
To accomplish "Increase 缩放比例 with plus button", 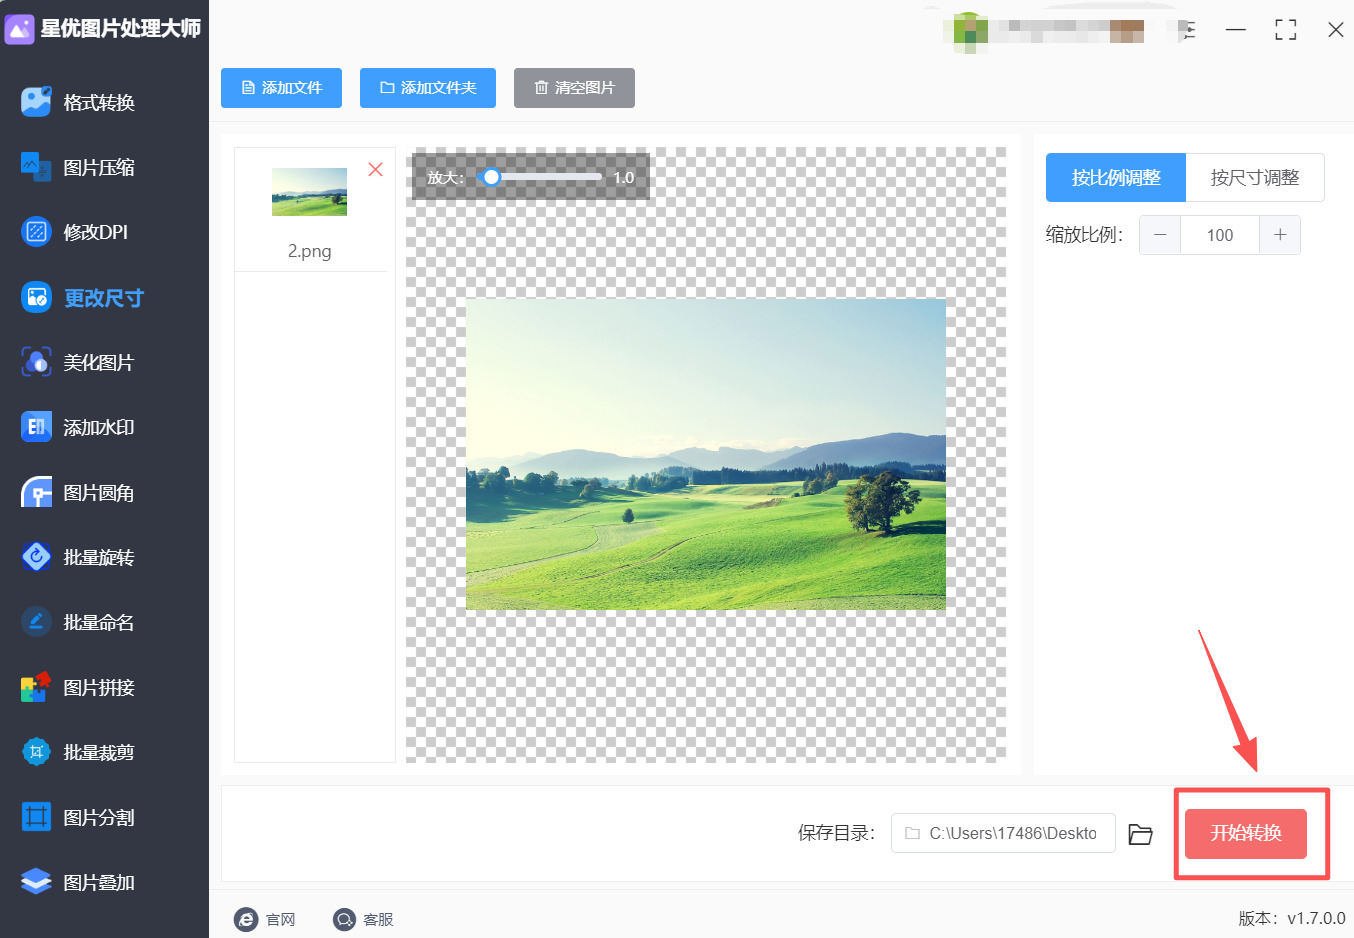I will click(1280, 235).
